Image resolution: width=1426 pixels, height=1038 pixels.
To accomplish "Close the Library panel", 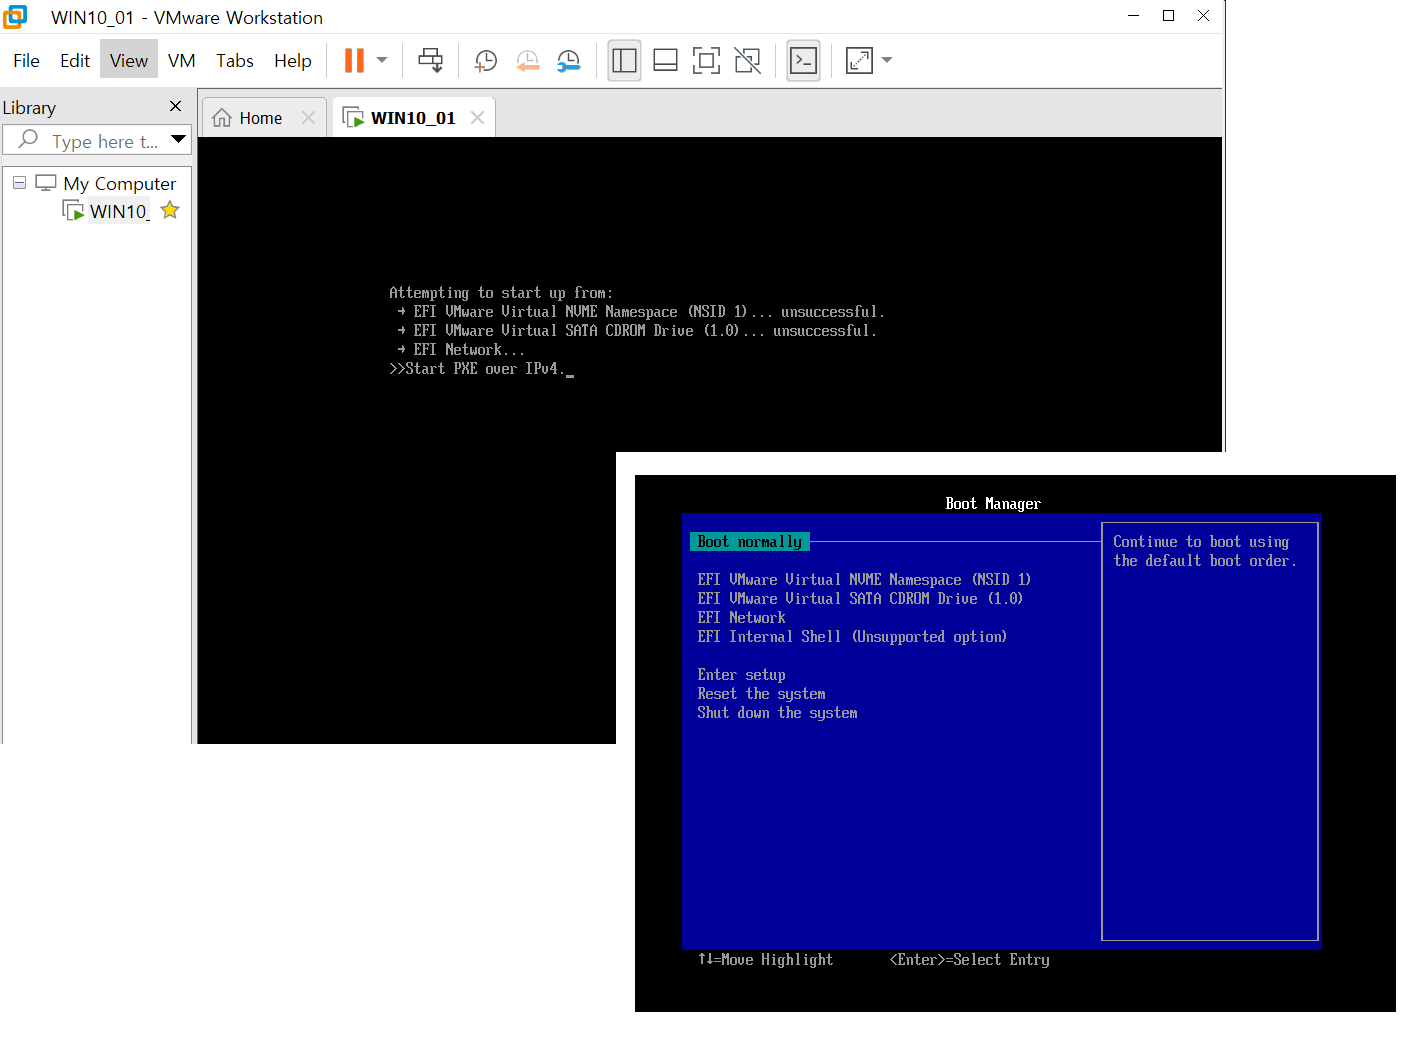I will click(176, 106).
